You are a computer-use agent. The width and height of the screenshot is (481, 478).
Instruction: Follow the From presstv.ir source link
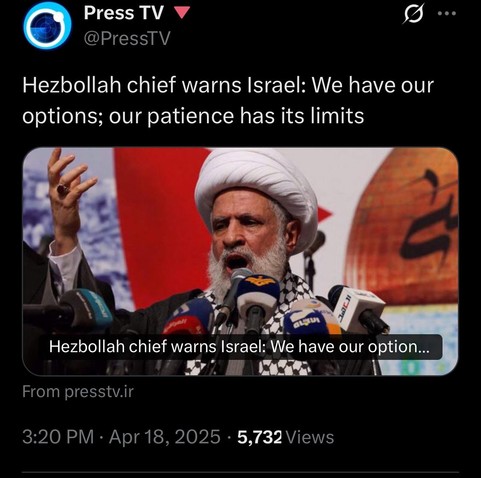(x=78, y=392)
